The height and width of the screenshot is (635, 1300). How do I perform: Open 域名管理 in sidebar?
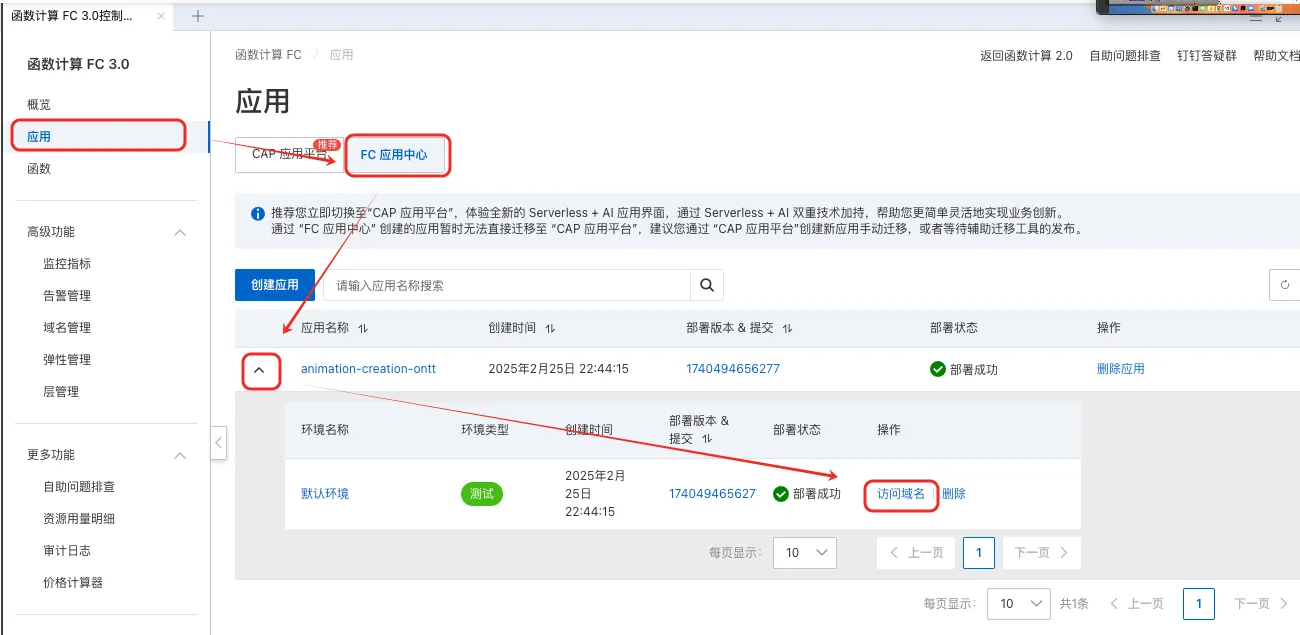pos(67,328)
